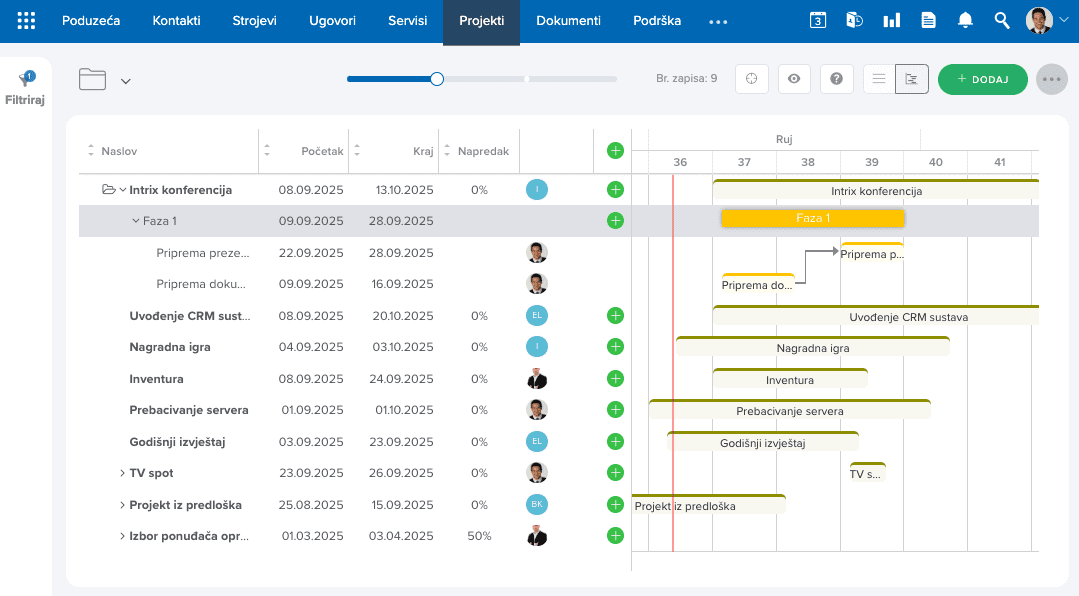Image resolution: width=1079 pixels, height=596 pixels.
Task: Open the apps grid menu
Action: 26,21
